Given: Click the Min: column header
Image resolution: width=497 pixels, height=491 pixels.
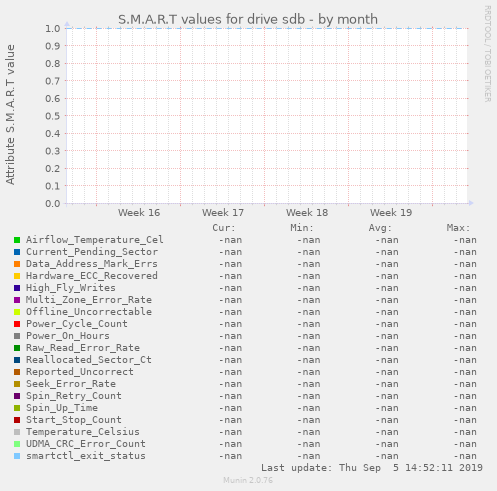Looking at the screenshot, I should click(x=302, y=228).
